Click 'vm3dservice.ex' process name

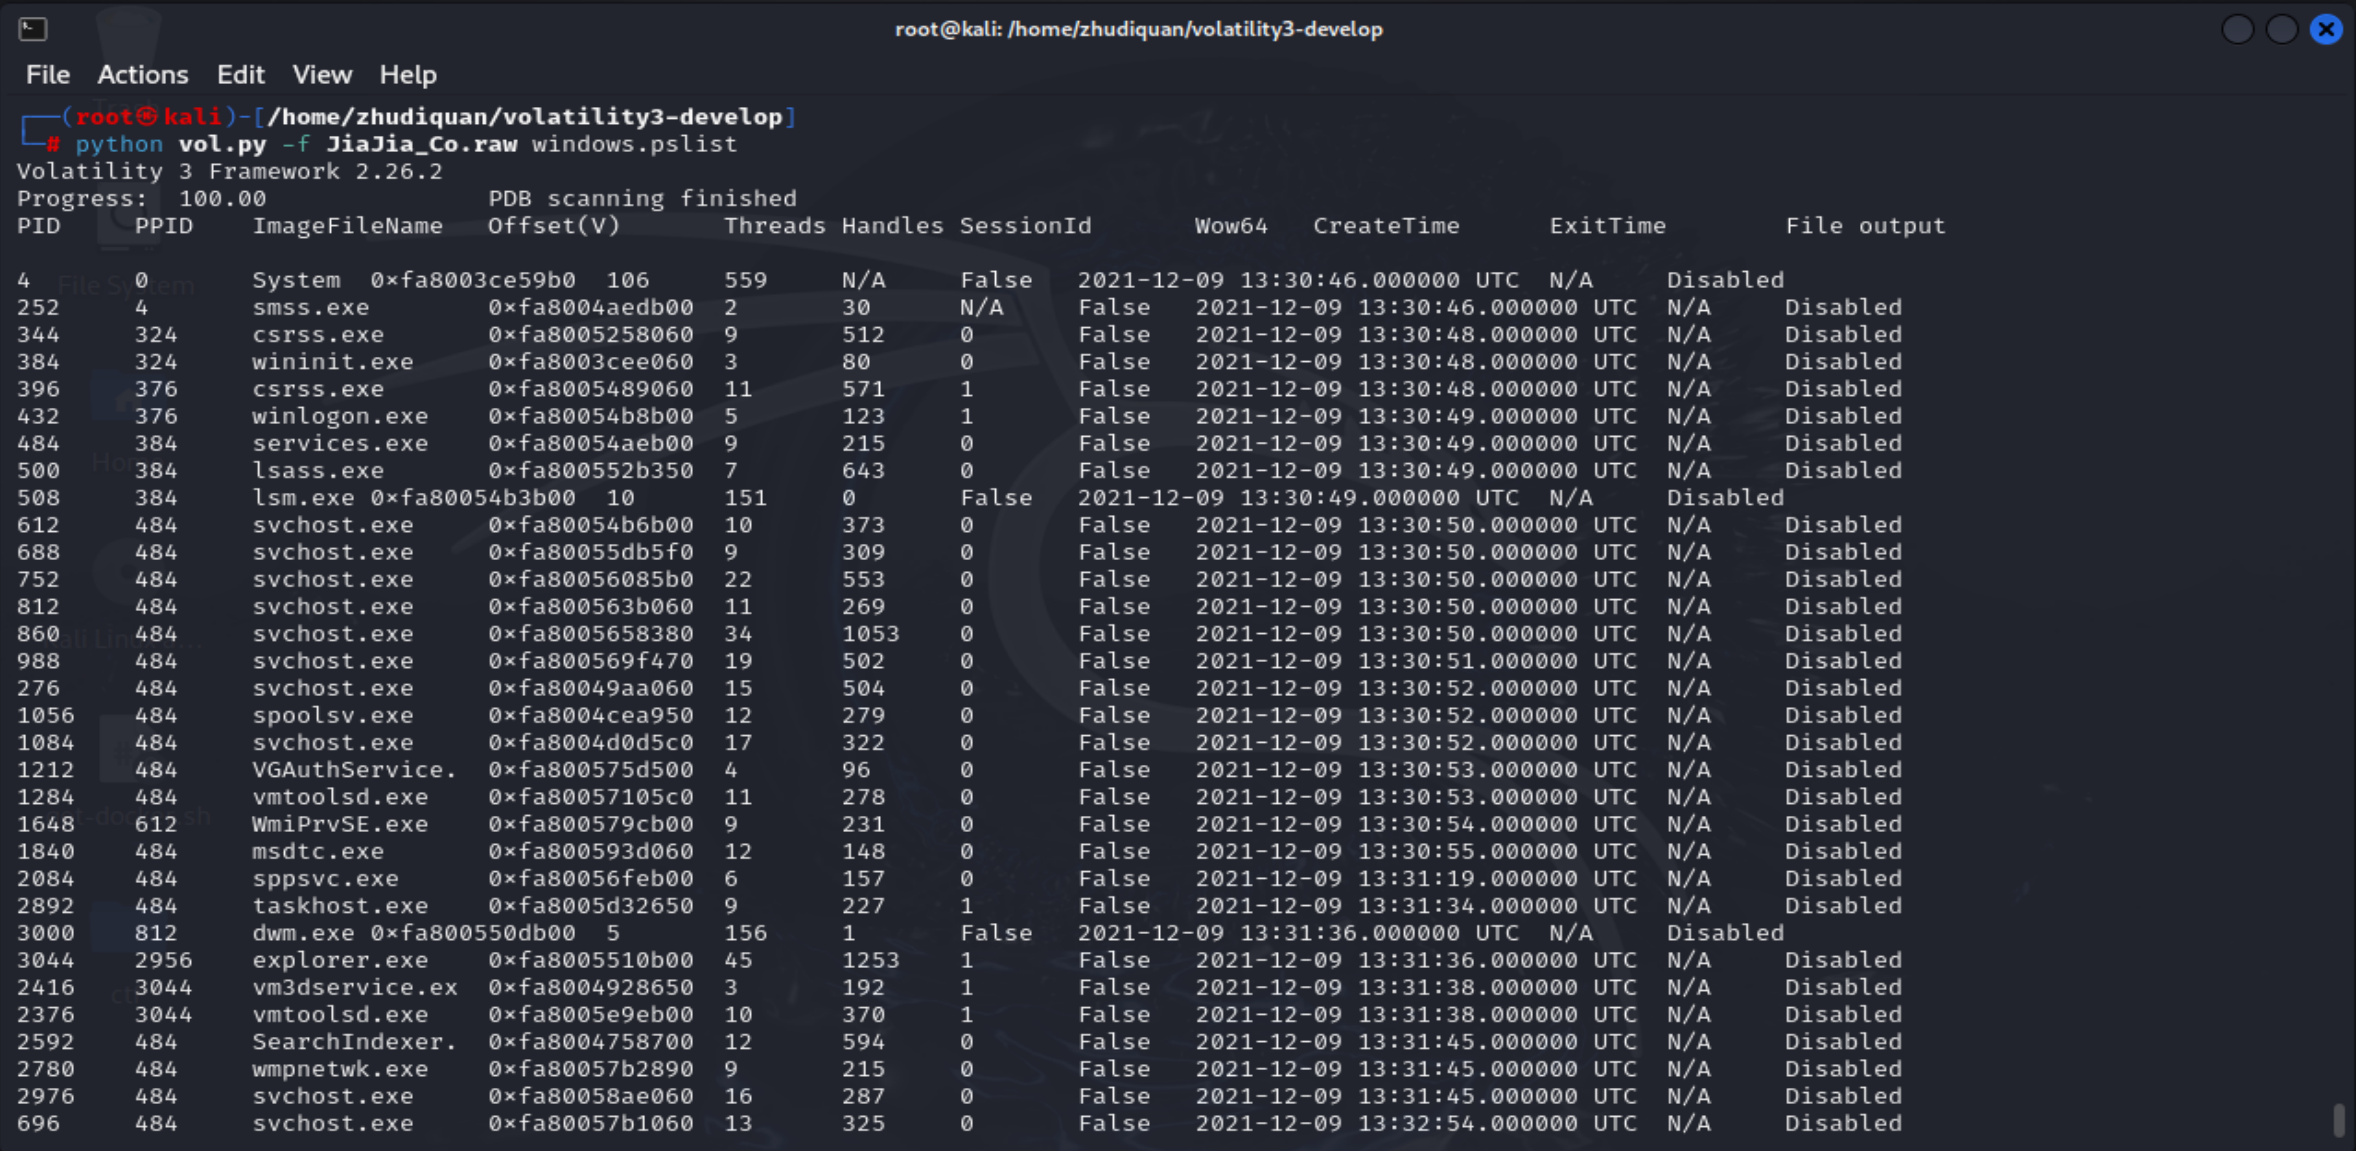click(354, 987)
